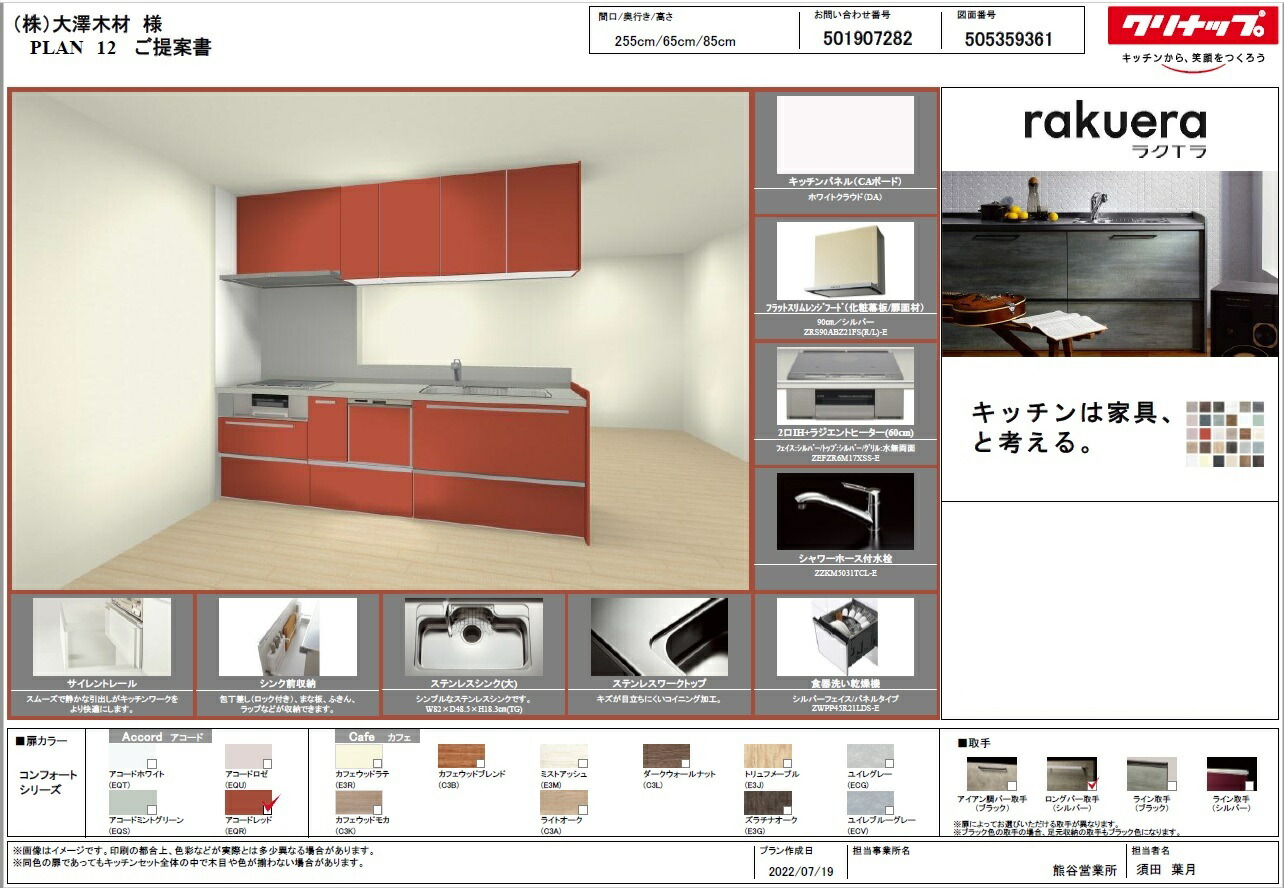Select the 2-burner IH heater image

[845, 386]
